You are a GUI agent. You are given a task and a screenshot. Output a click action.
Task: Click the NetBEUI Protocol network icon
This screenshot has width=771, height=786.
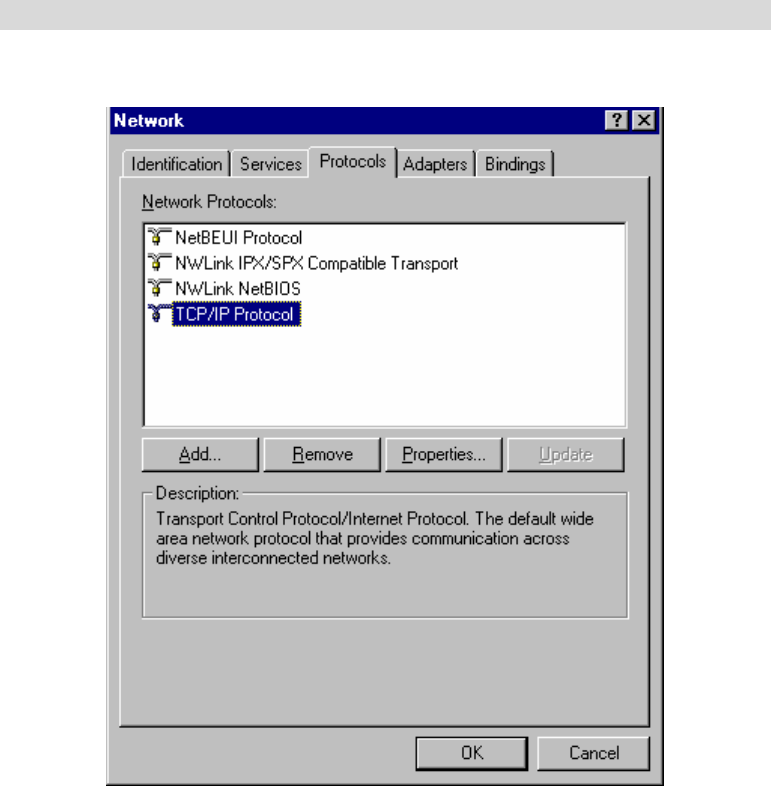click(159, 237)
